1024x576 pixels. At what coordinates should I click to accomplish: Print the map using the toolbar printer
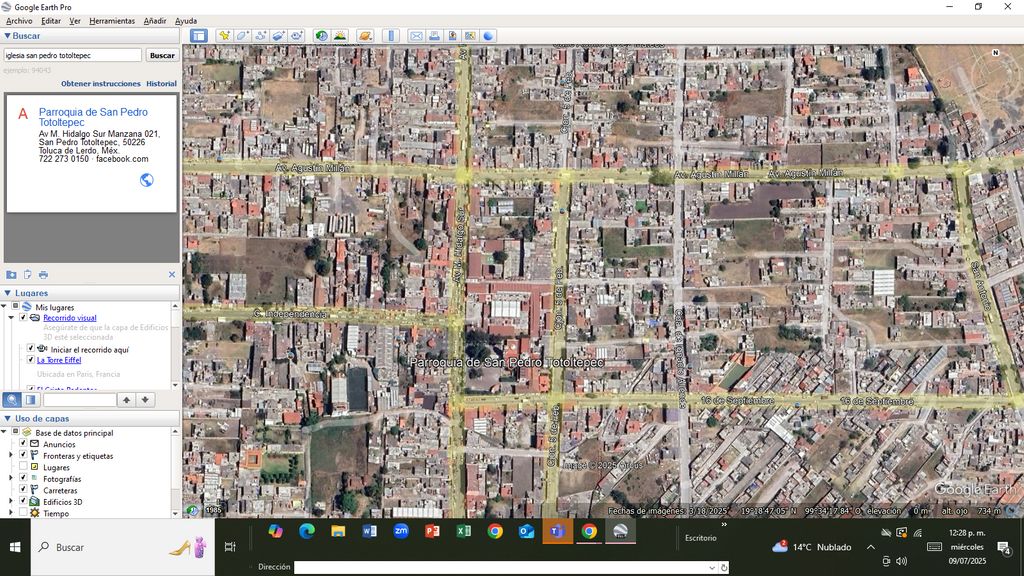tap(434, 35)
